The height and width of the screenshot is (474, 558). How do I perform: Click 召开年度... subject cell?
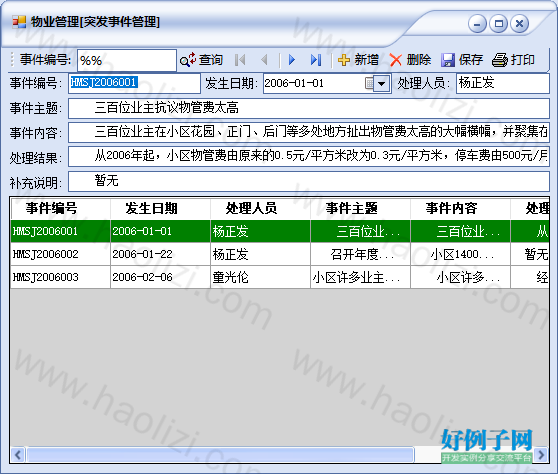(x=360, y=254)
